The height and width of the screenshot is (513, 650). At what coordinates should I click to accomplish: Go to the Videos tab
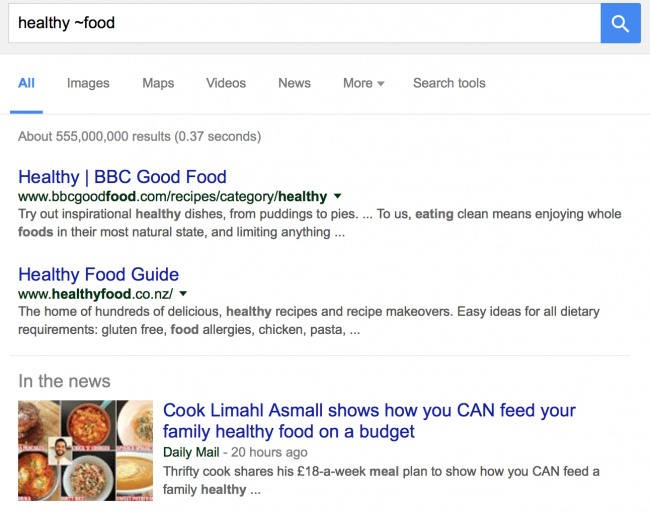point(226,83)
